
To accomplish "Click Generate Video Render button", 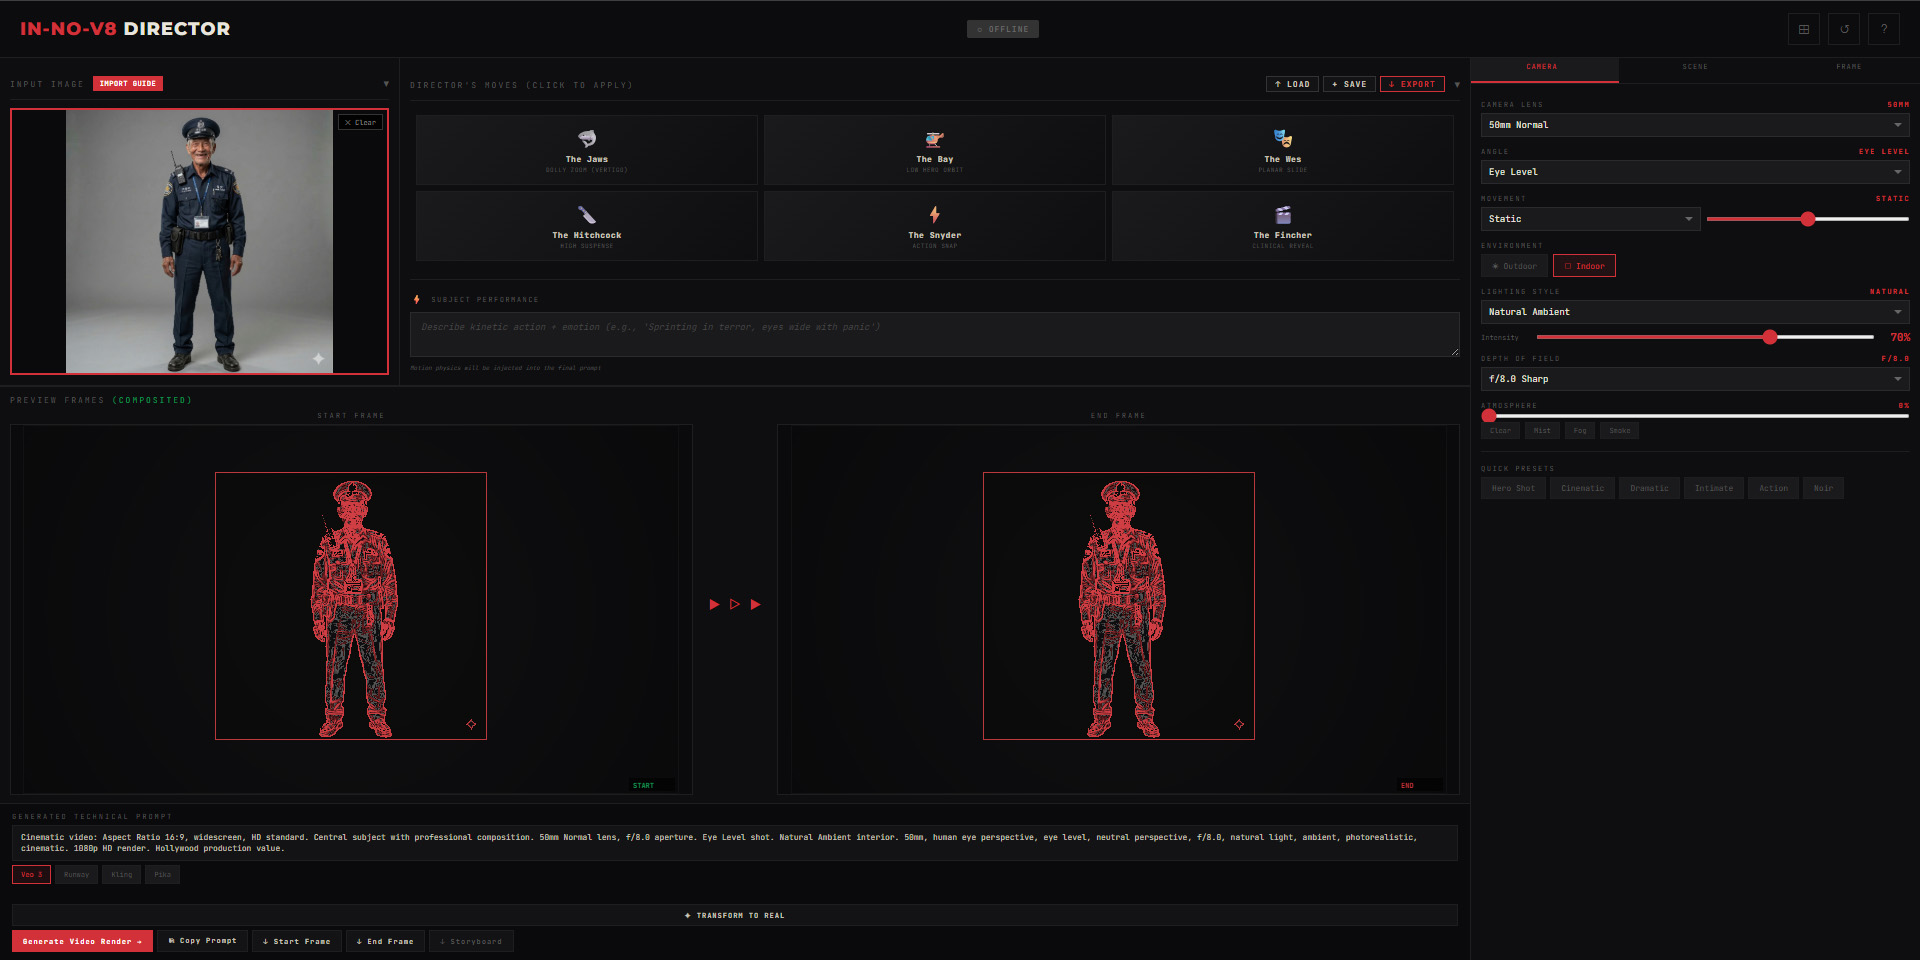I will pos(82,941).
